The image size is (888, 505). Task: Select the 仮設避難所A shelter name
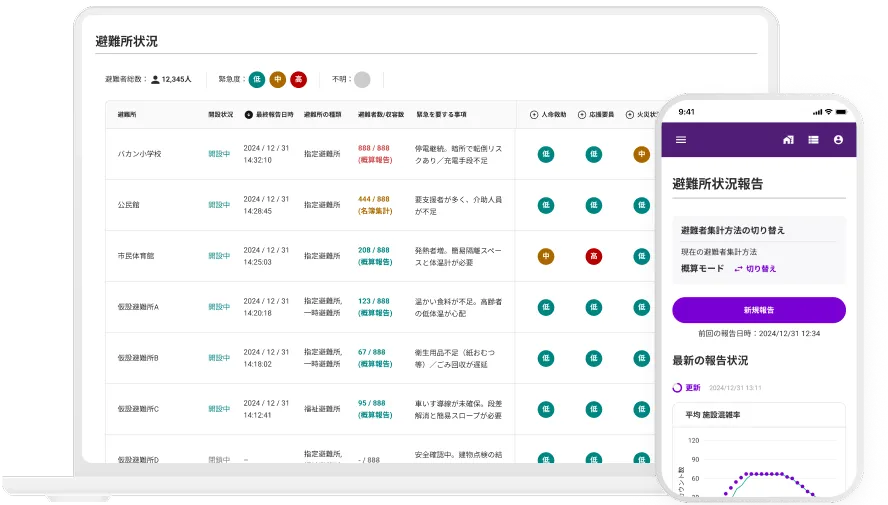pyautogui.click(x=138, y=307)
